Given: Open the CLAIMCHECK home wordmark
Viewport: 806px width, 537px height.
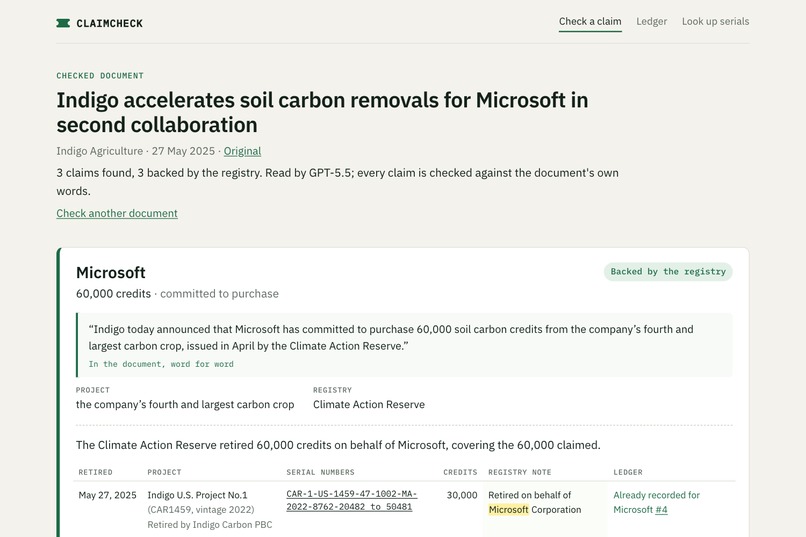Looking at the screenshot, I should [109, 24].
